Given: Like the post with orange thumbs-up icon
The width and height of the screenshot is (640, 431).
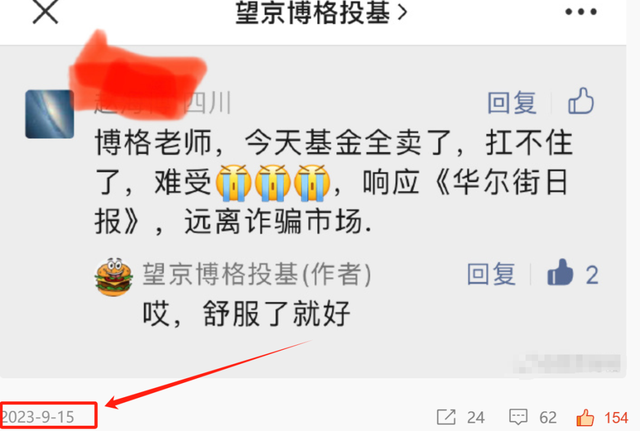Looking at the screenshot, I should point(585,417).
